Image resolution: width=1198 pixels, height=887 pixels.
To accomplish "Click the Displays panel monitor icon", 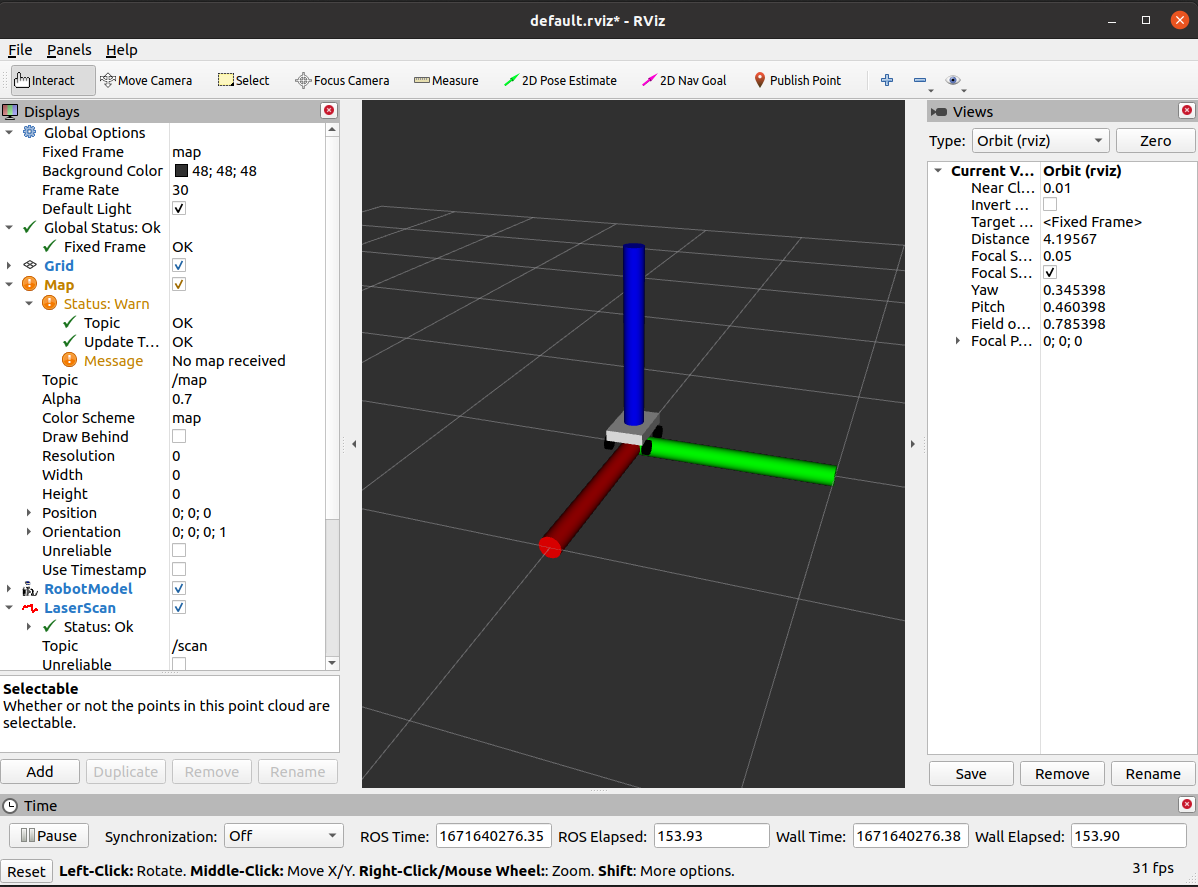I will [11, 112].
